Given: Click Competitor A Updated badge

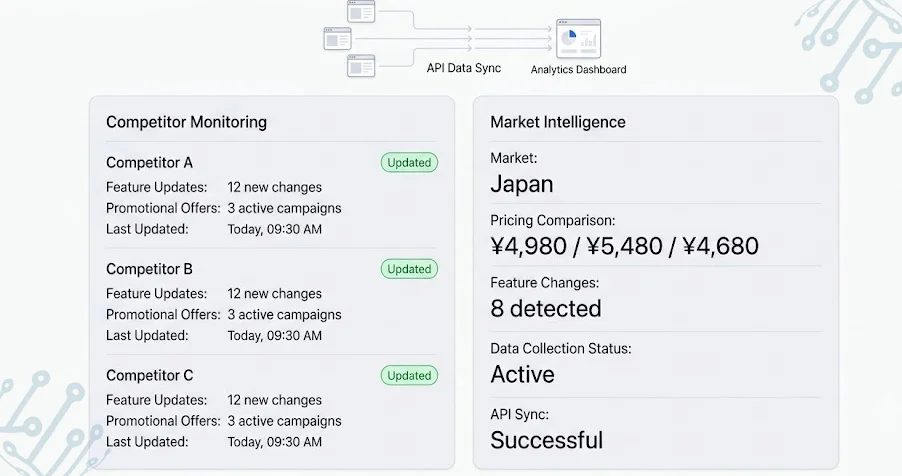Looking at the screenshot, I should [409, 162].
